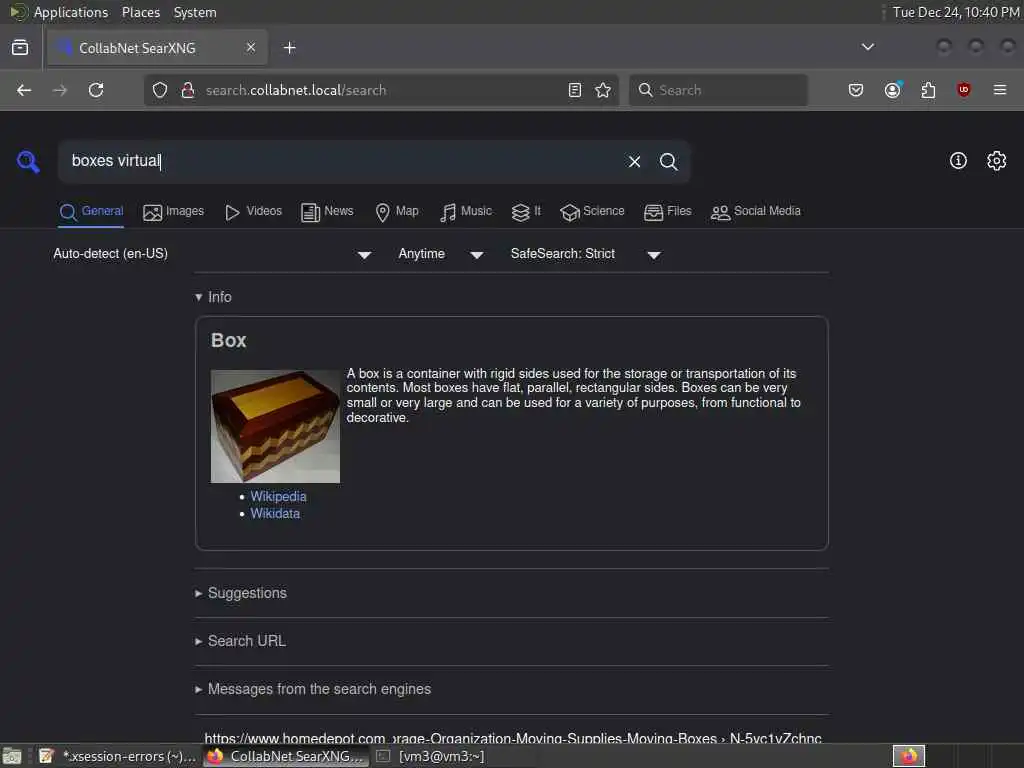The height and width of the screenshot is (768, 1024).
Task: Switch to the Files category tab
Action: click(667, 212)
